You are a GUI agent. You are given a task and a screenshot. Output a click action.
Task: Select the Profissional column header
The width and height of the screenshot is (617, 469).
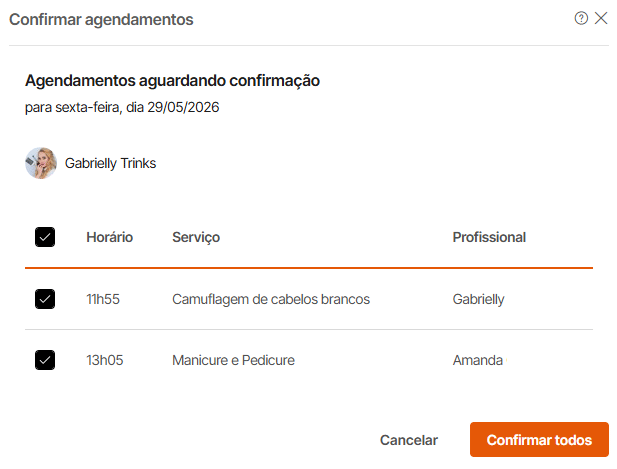[x=489, y=237]
